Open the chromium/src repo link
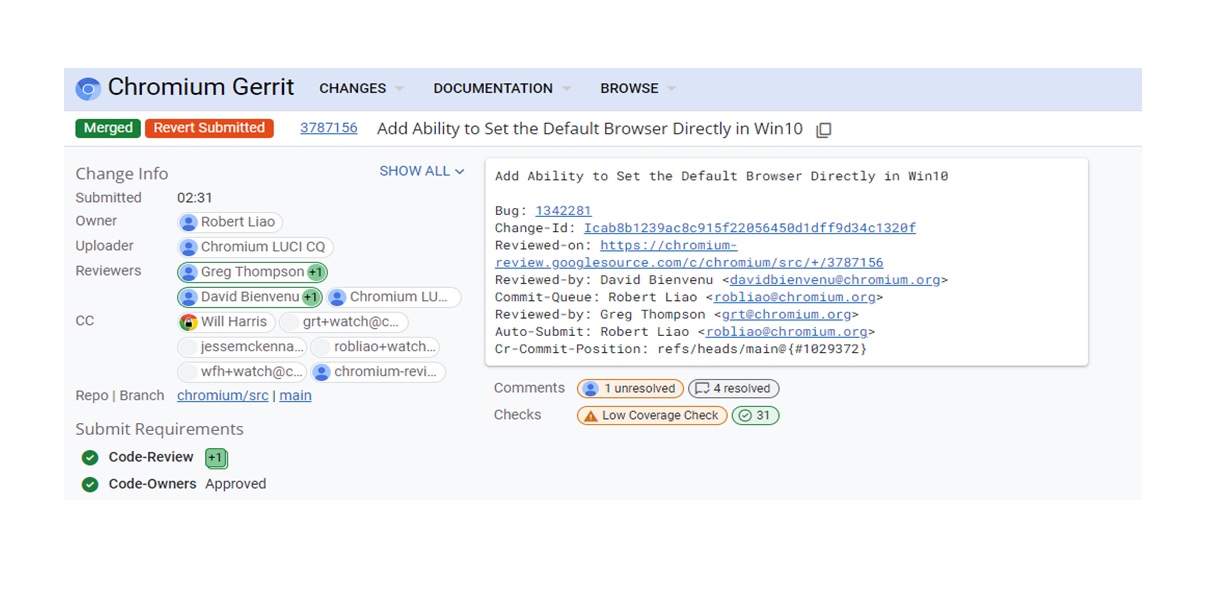1206x590 pixels. [223, 396]
